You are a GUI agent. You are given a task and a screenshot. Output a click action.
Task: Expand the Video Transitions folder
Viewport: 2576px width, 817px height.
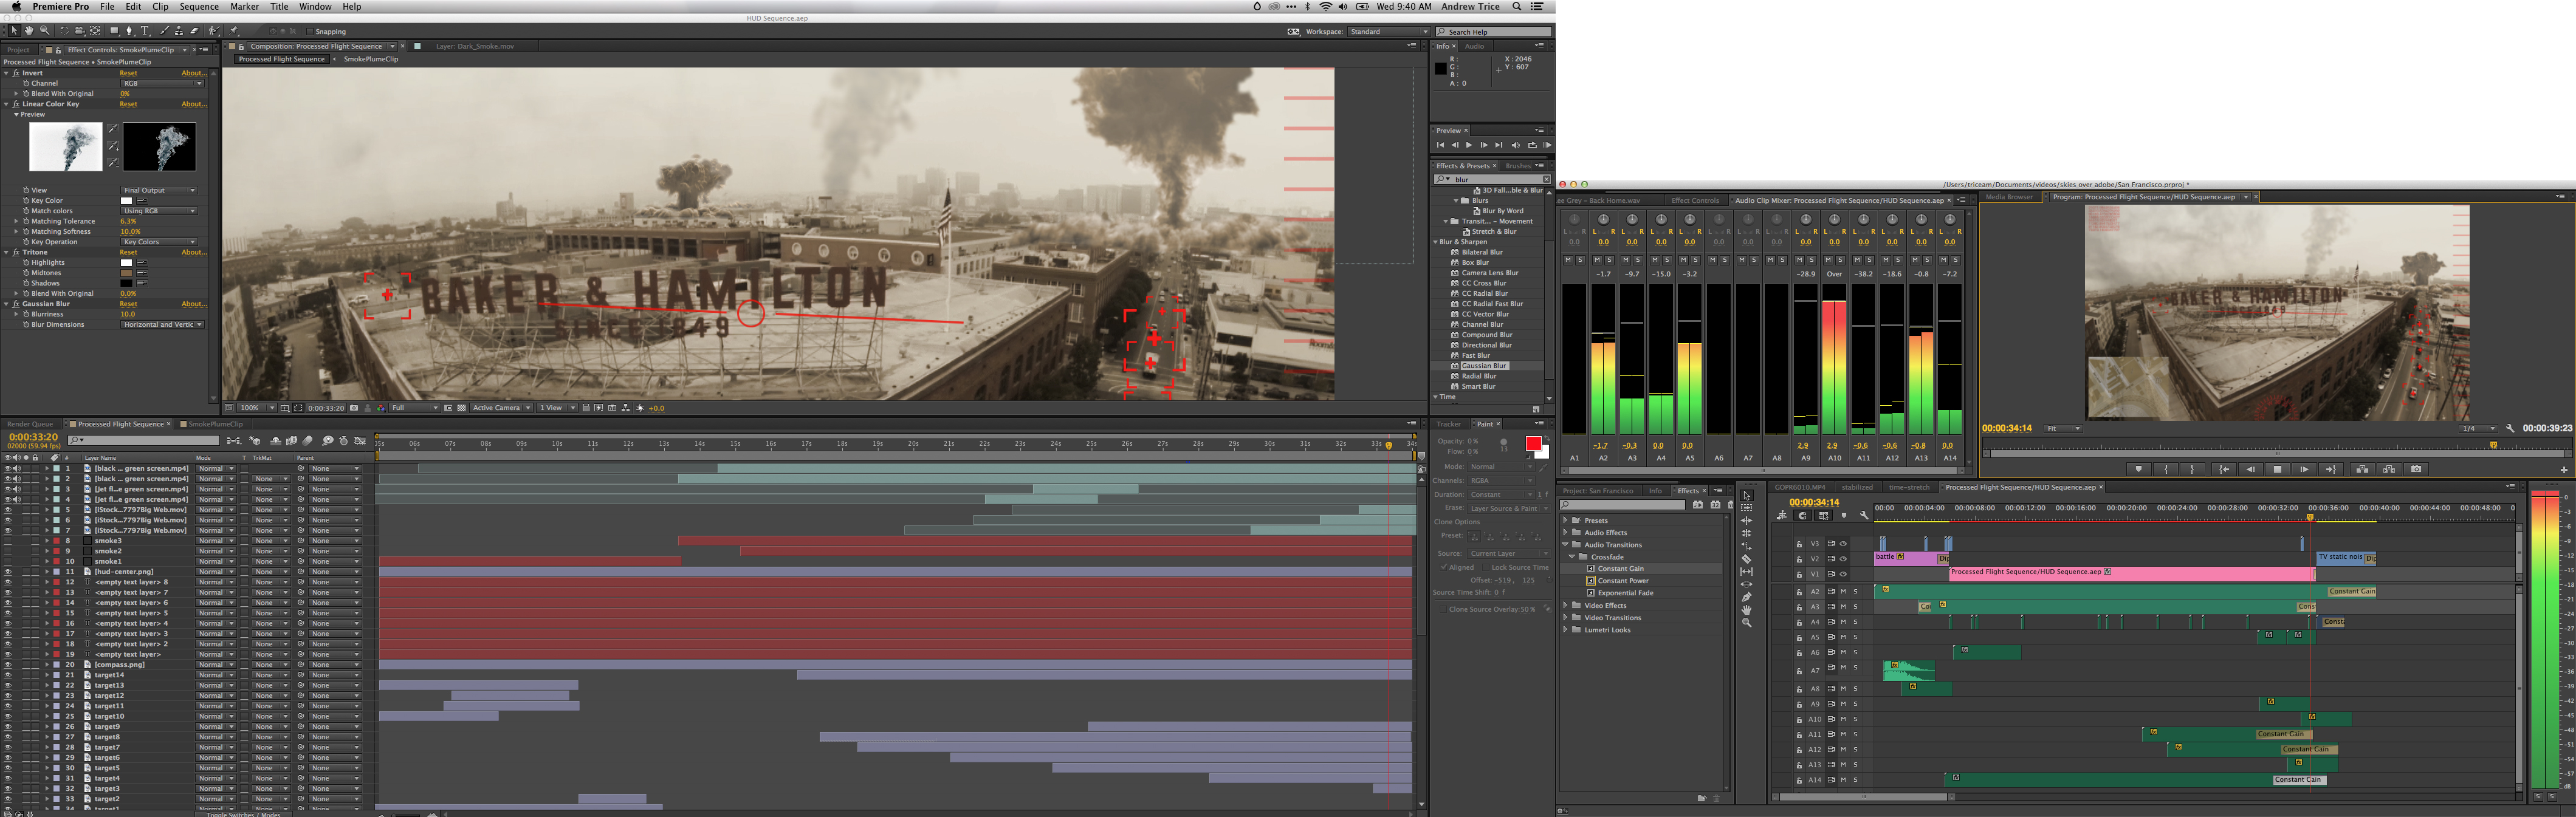pos(1566,618)
